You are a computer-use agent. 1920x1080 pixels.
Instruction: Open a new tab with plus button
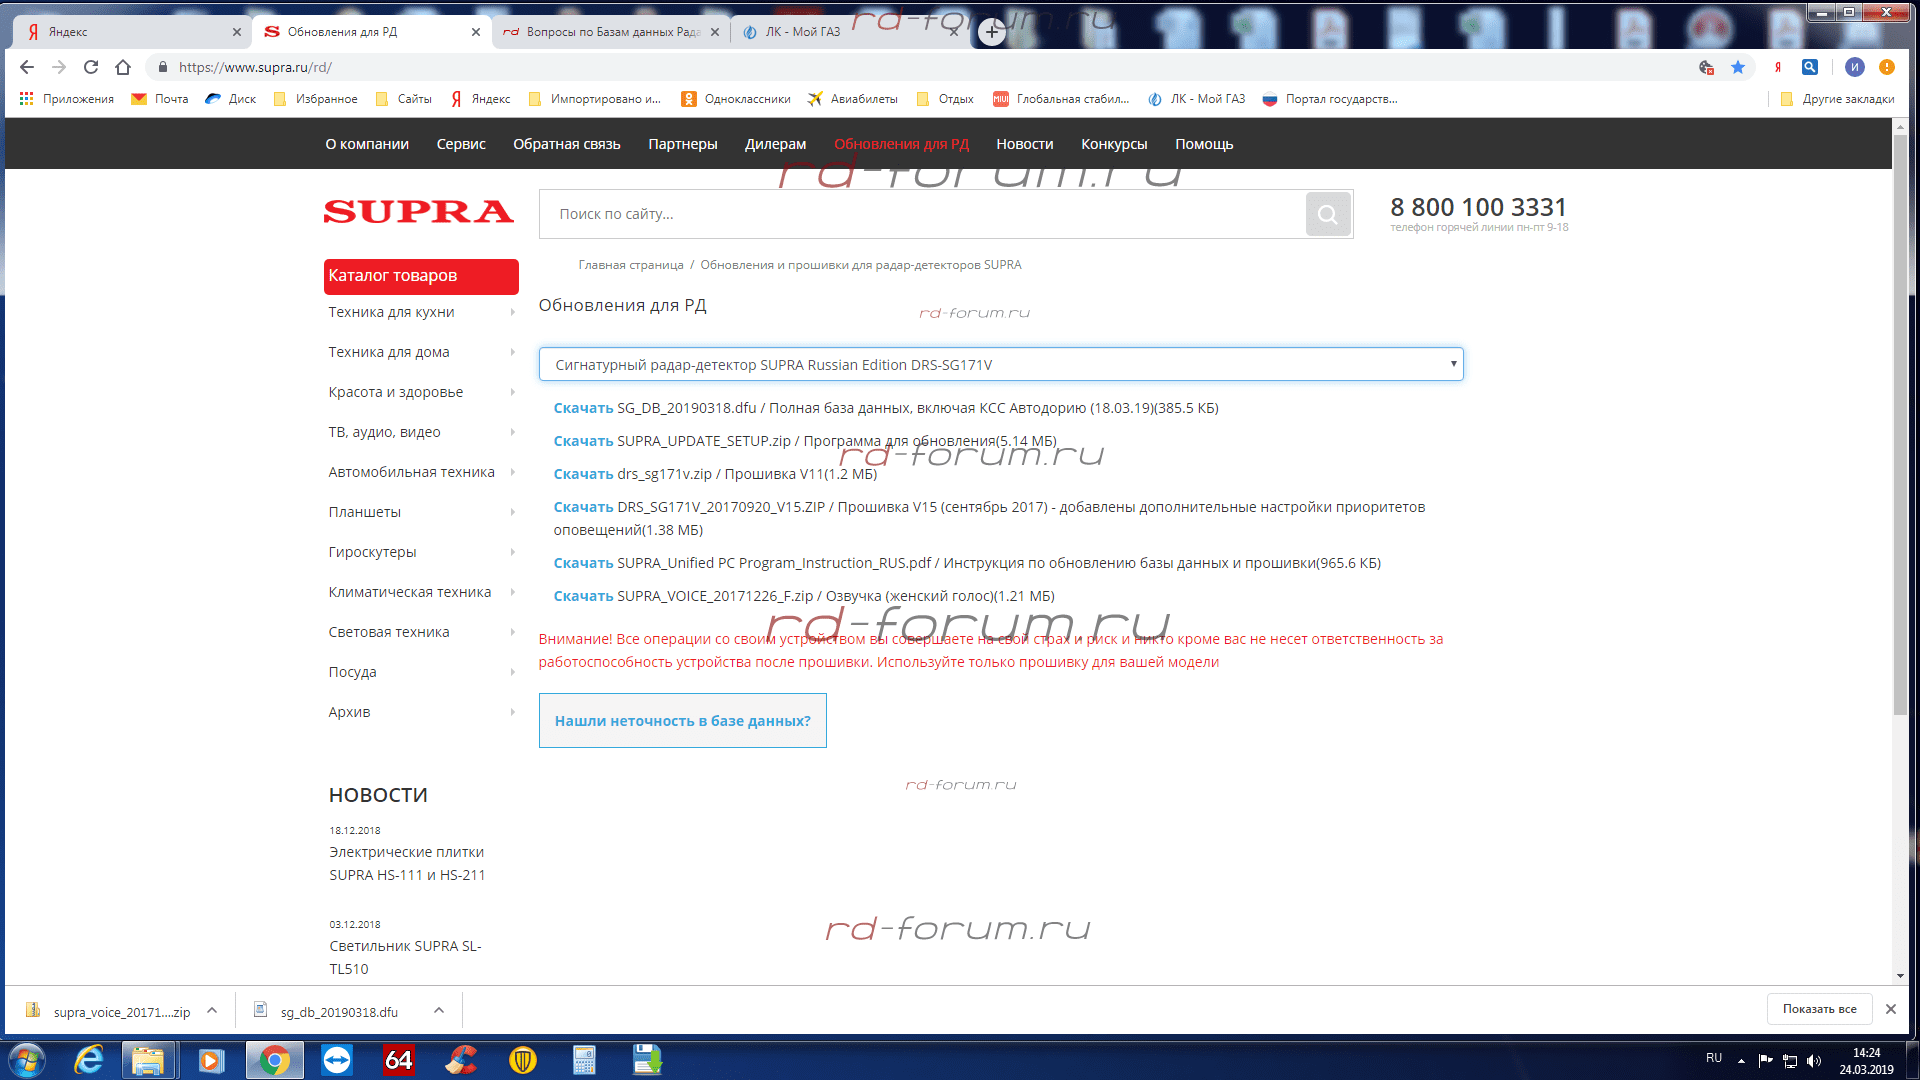tap(992, 32)
